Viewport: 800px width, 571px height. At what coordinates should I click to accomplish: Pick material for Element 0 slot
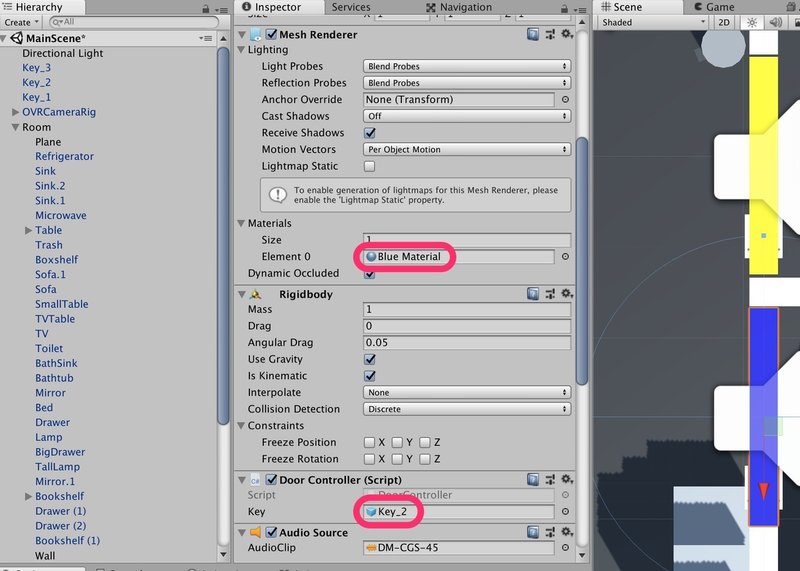tap(565, 257)
